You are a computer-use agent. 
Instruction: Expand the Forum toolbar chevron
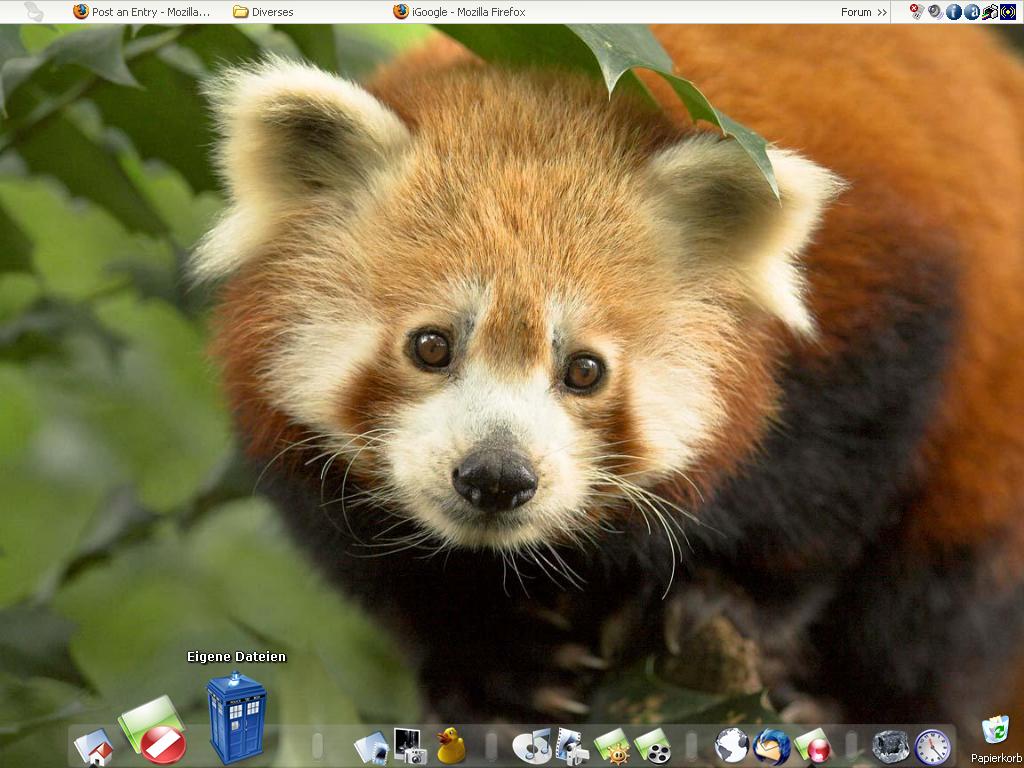click(x=881, y=12)
